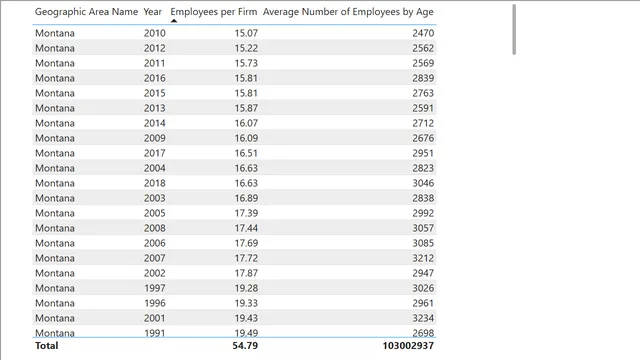This screenshot has height=360, width=640.
Task: Click the total value 54.79
Action: coord(245,346)
